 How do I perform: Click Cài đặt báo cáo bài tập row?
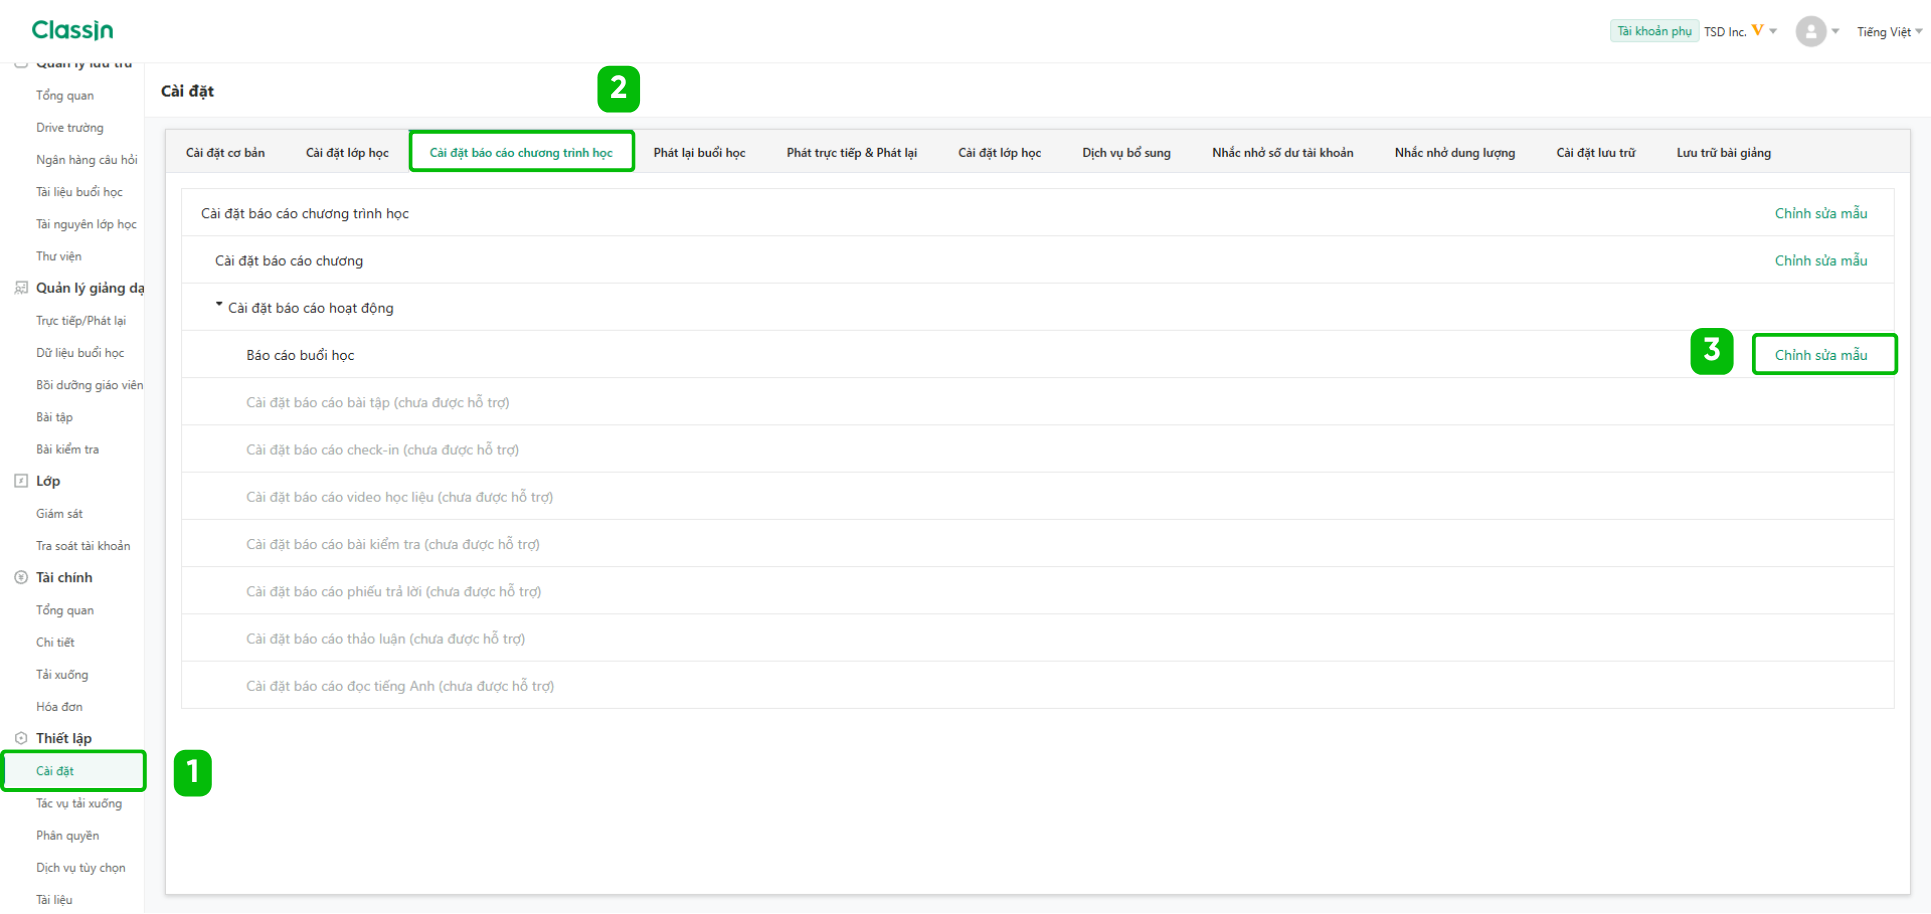click(1037, 402)
